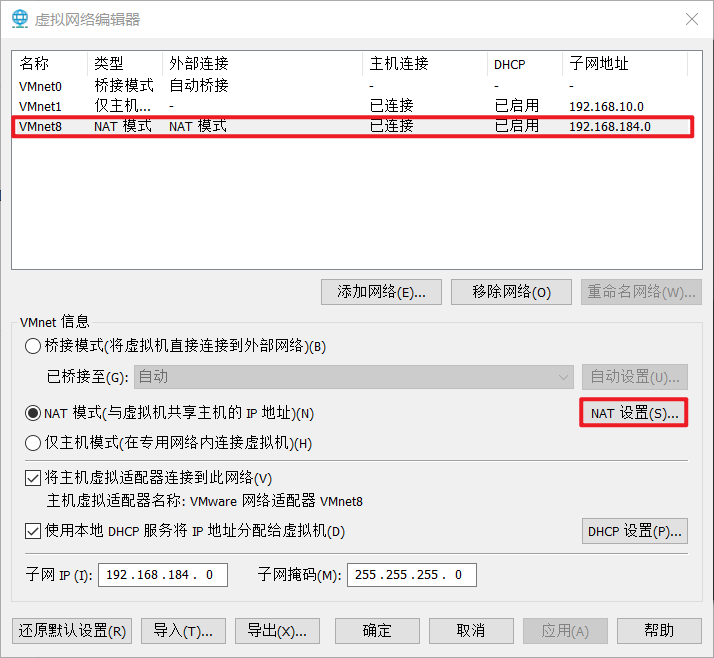This screenshot has height=658, width=714.
Task: Click the disabled 自动设置(U)... button
Action: pyautogui.click(x=635, y=377)
